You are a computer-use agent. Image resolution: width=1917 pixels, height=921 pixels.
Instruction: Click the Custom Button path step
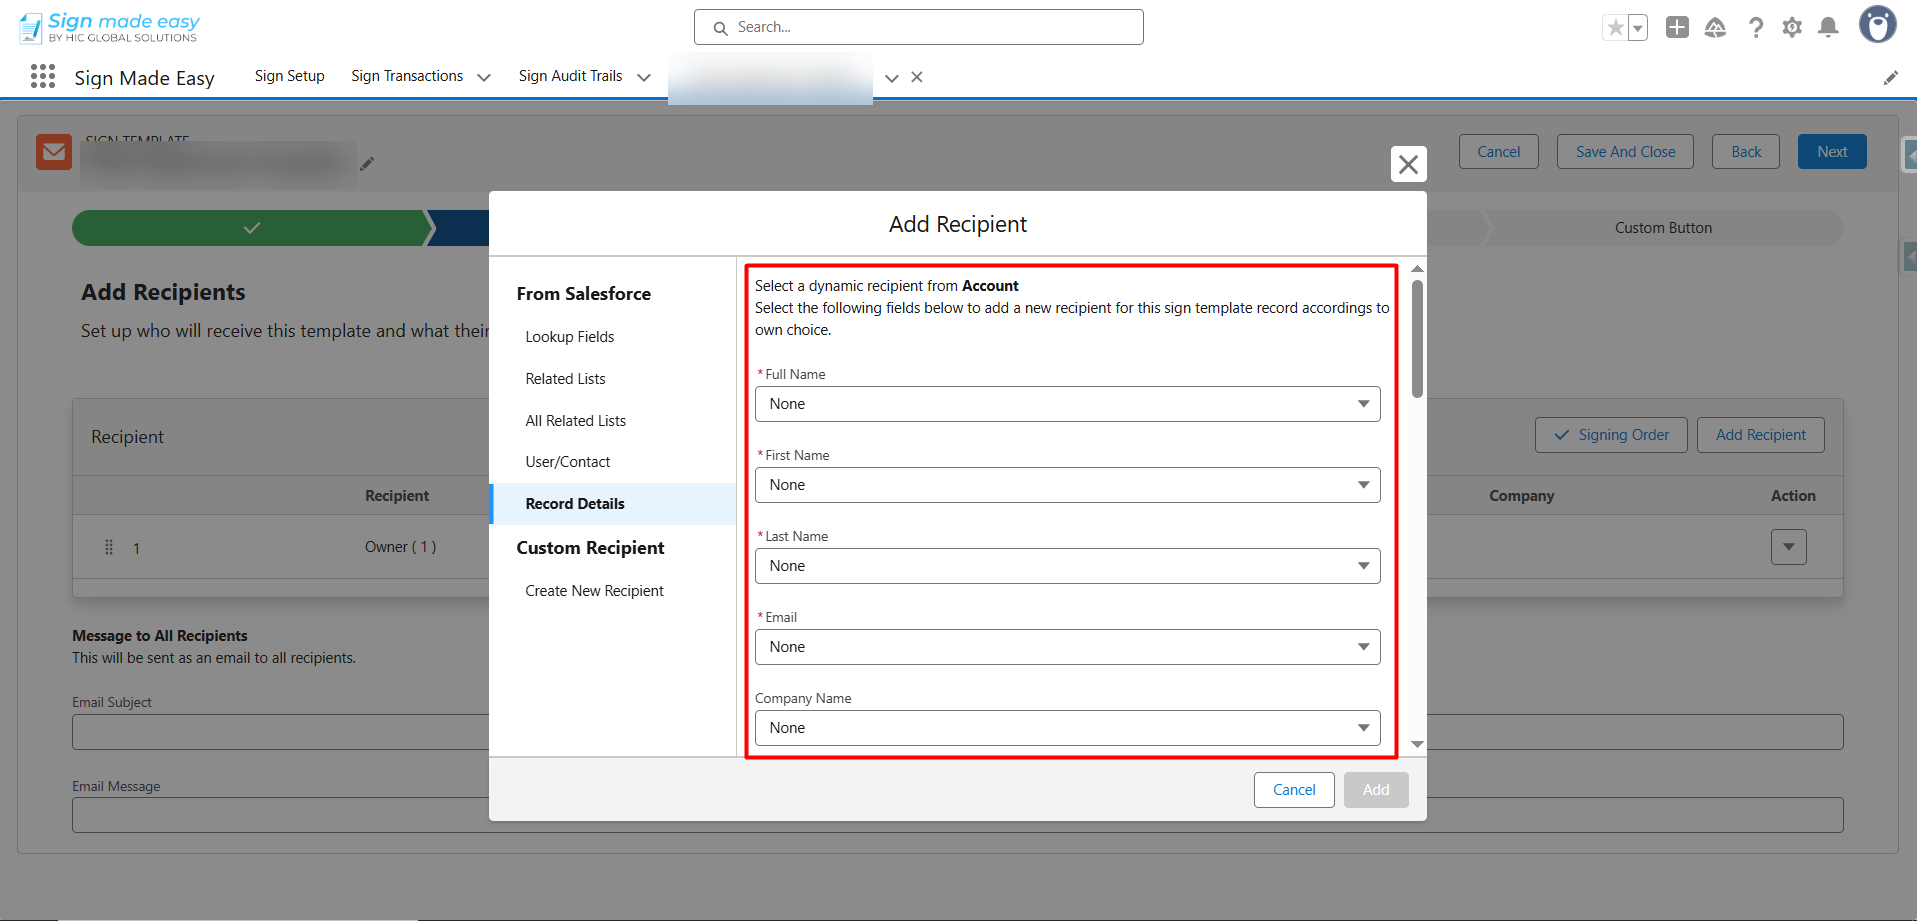[x=1663, y=228]
